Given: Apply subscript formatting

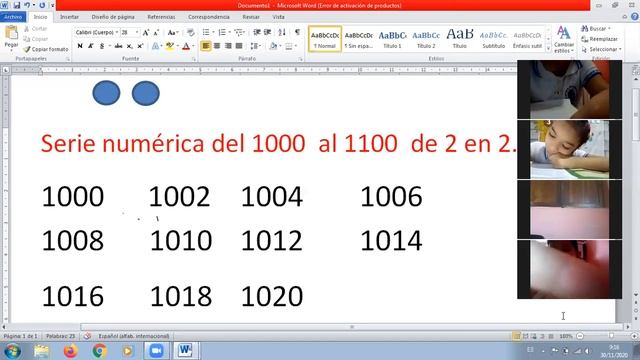Looking at the screenshot, I should pyautogui.click(x=129, y=46).
